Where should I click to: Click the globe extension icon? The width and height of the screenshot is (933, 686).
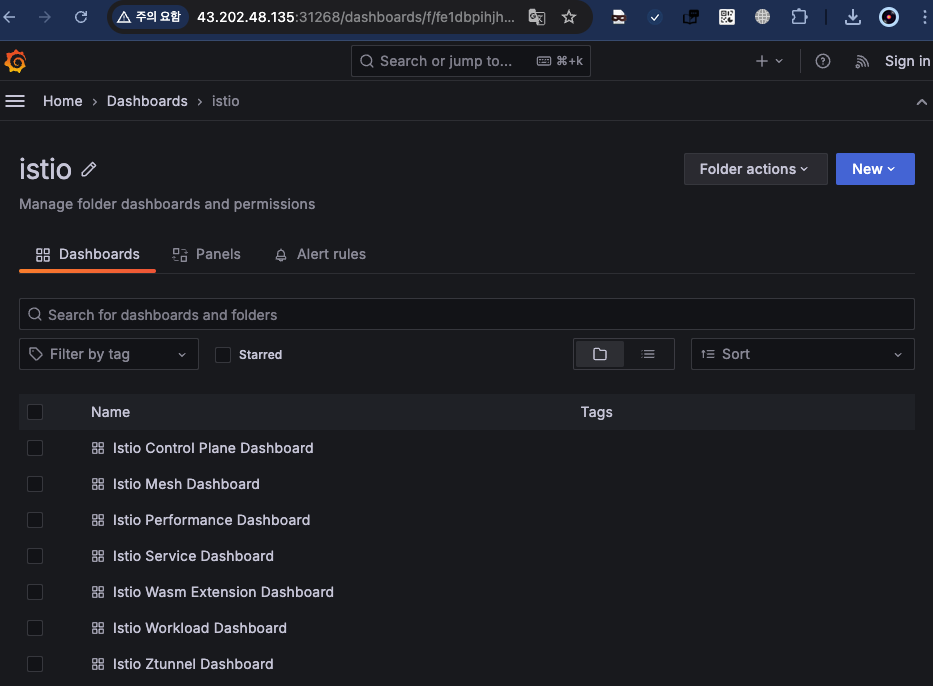(x=762, y=17)
